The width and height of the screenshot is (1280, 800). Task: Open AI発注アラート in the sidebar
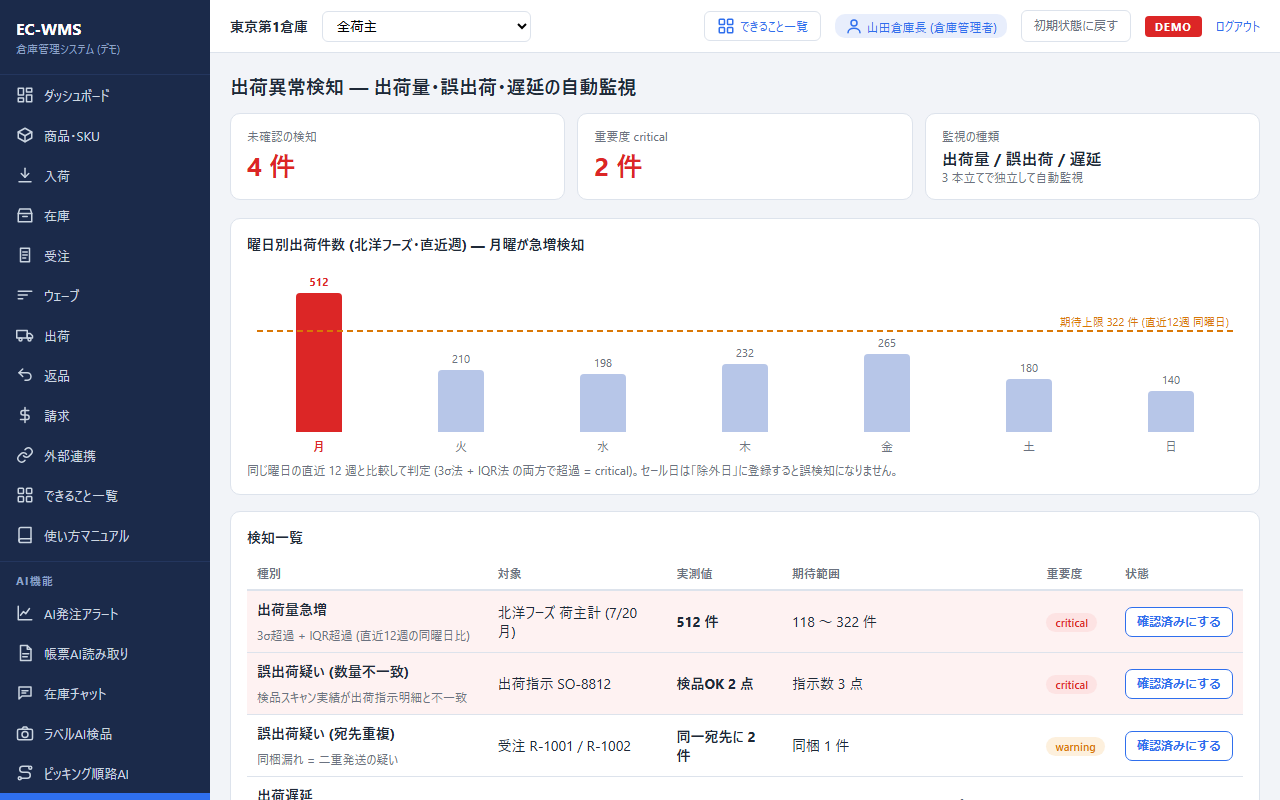[105, 614]
